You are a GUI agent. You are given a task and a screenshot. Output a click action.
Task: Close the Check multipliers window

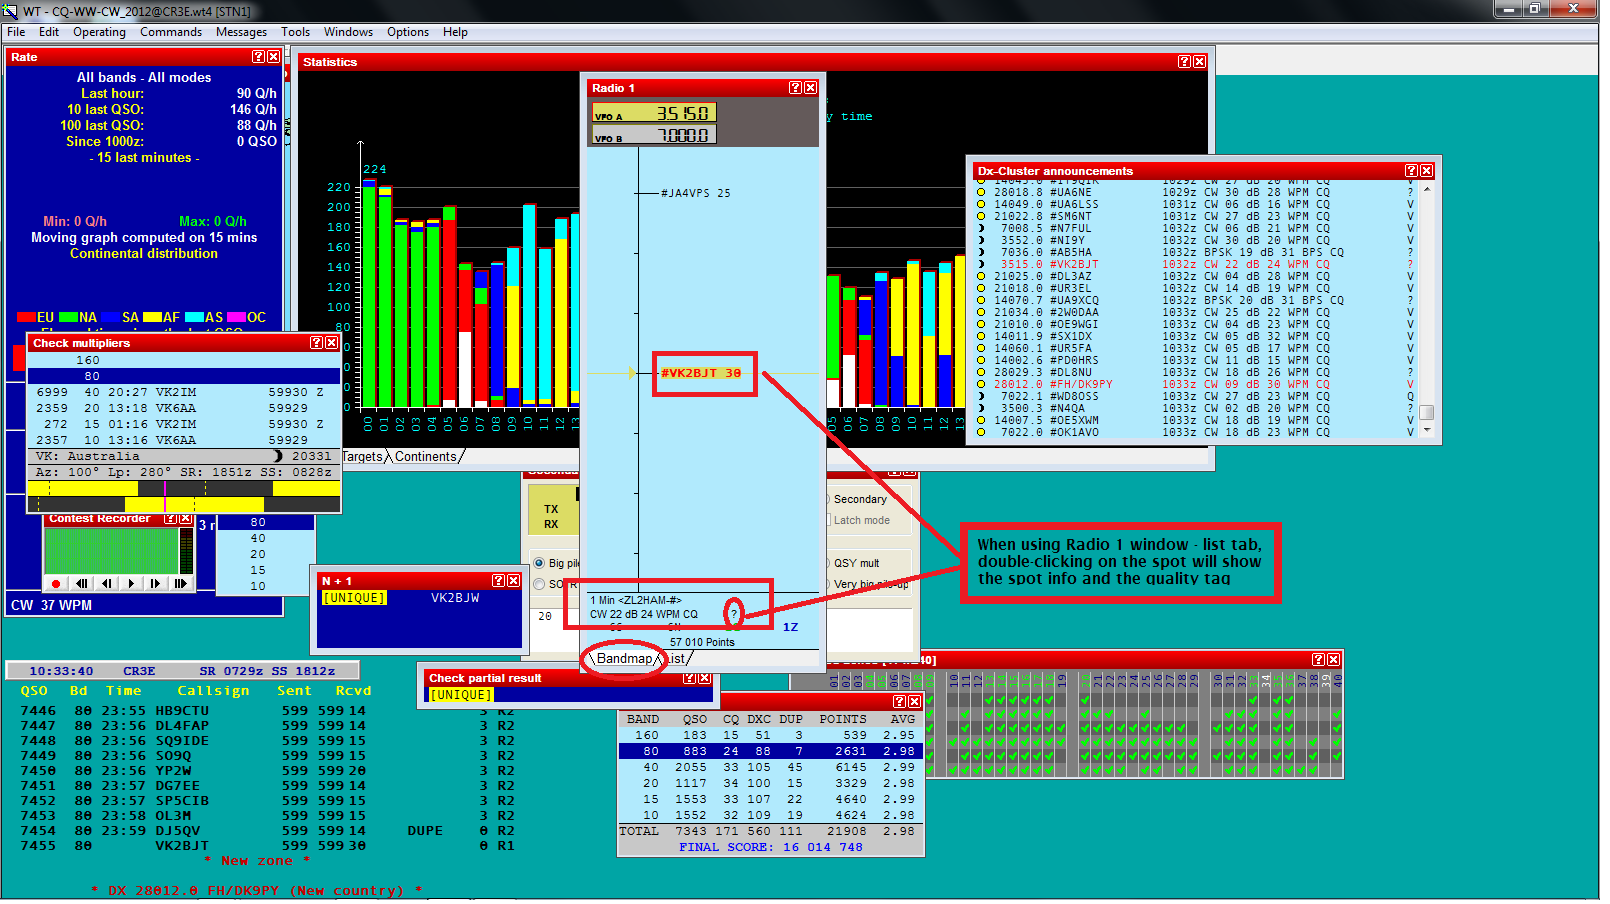coord(332,343)
